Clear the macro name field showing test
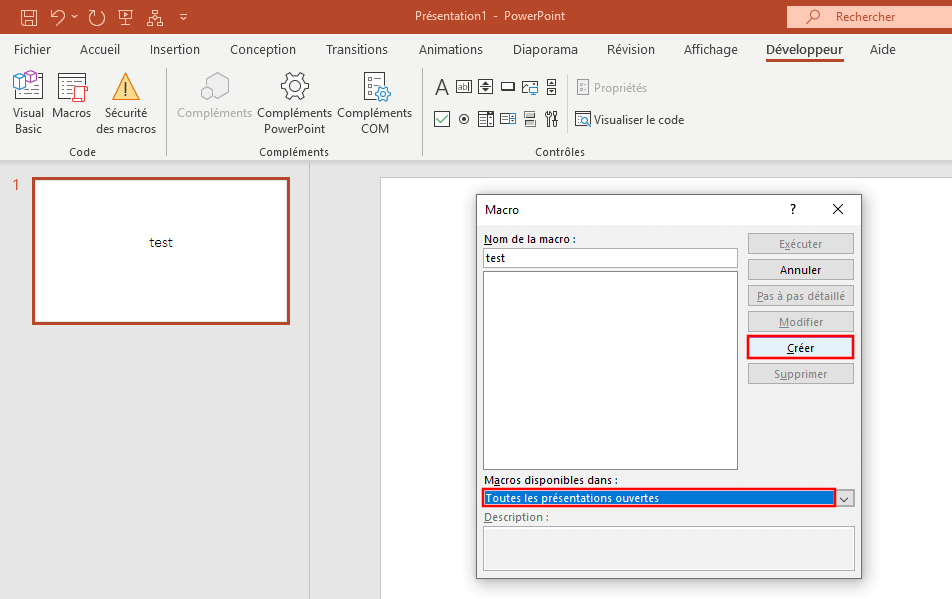 click(610, 258)
